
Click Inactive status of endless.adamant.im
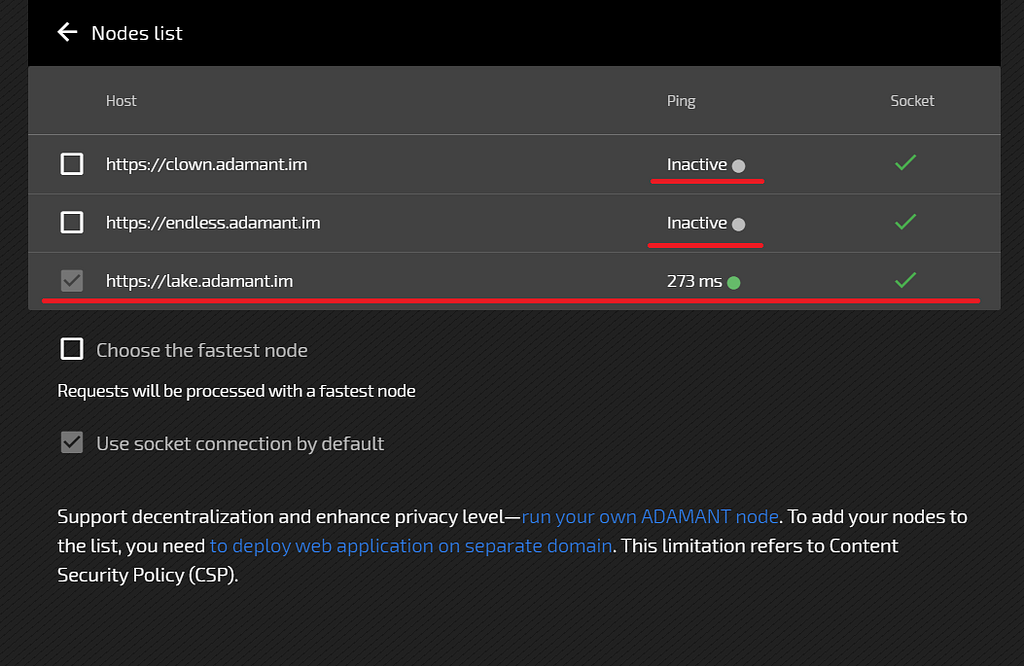pyautogui.click(x=697, y=223)
